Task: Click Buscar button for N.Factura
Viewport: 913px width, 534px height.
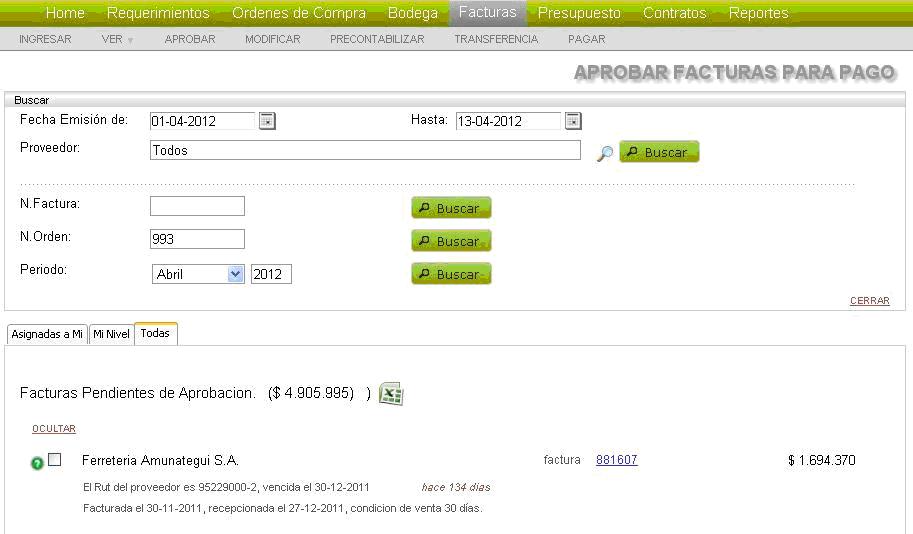Action: [x=451, y=208]
